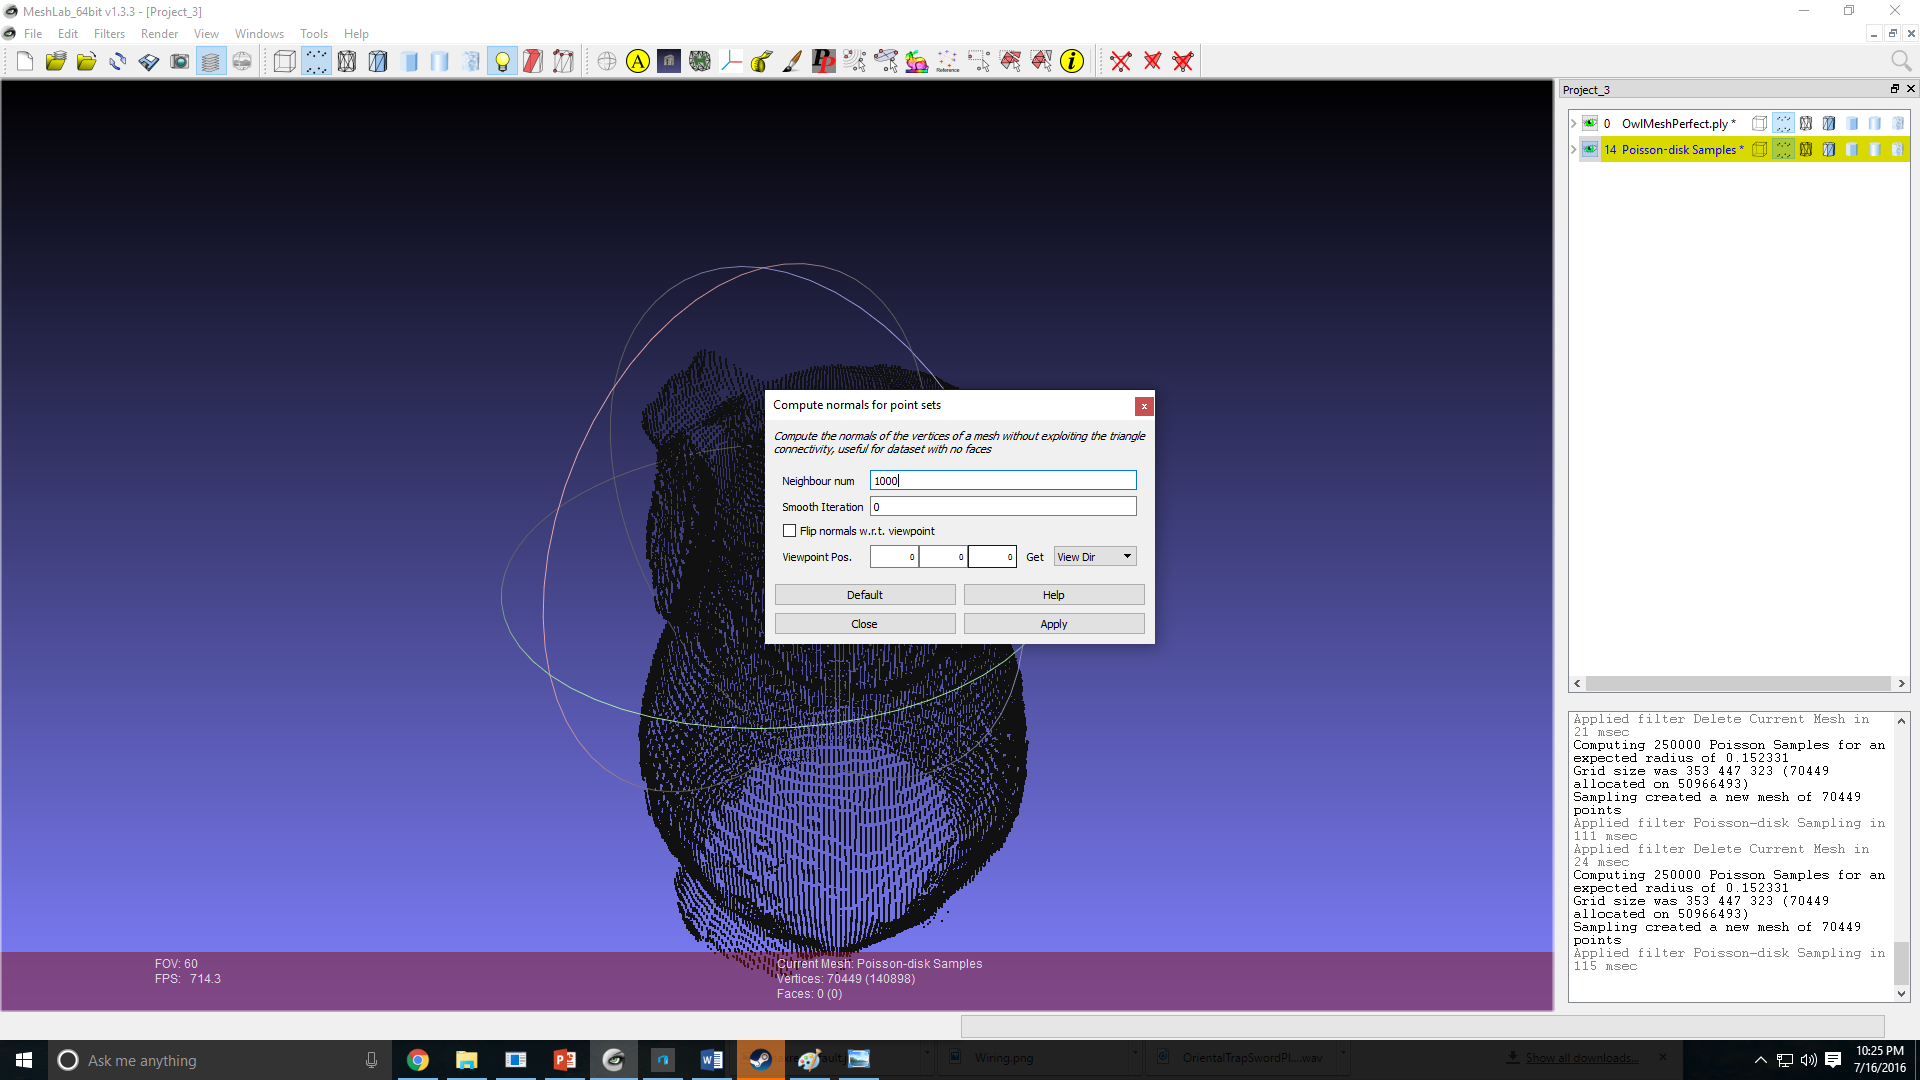Image resolution: width=1920 pixels, height=1080 pixels.
Task: Hide the OwlMeshPerfect.ply layer eye
Action: coord(1590,124)
